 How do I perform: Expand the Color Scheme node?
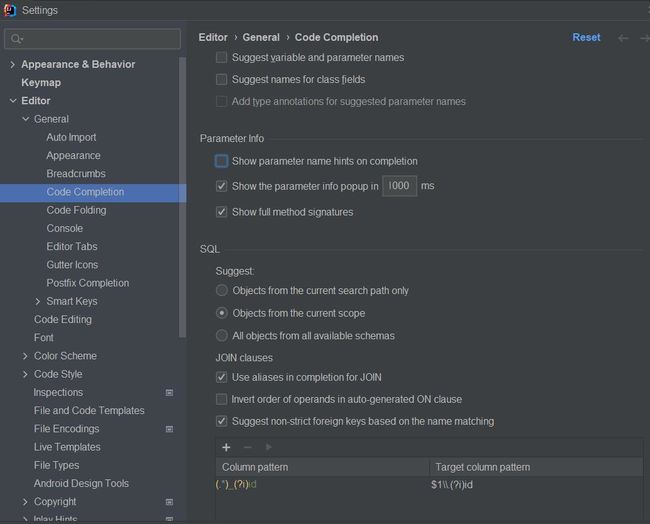coord(25,356)
